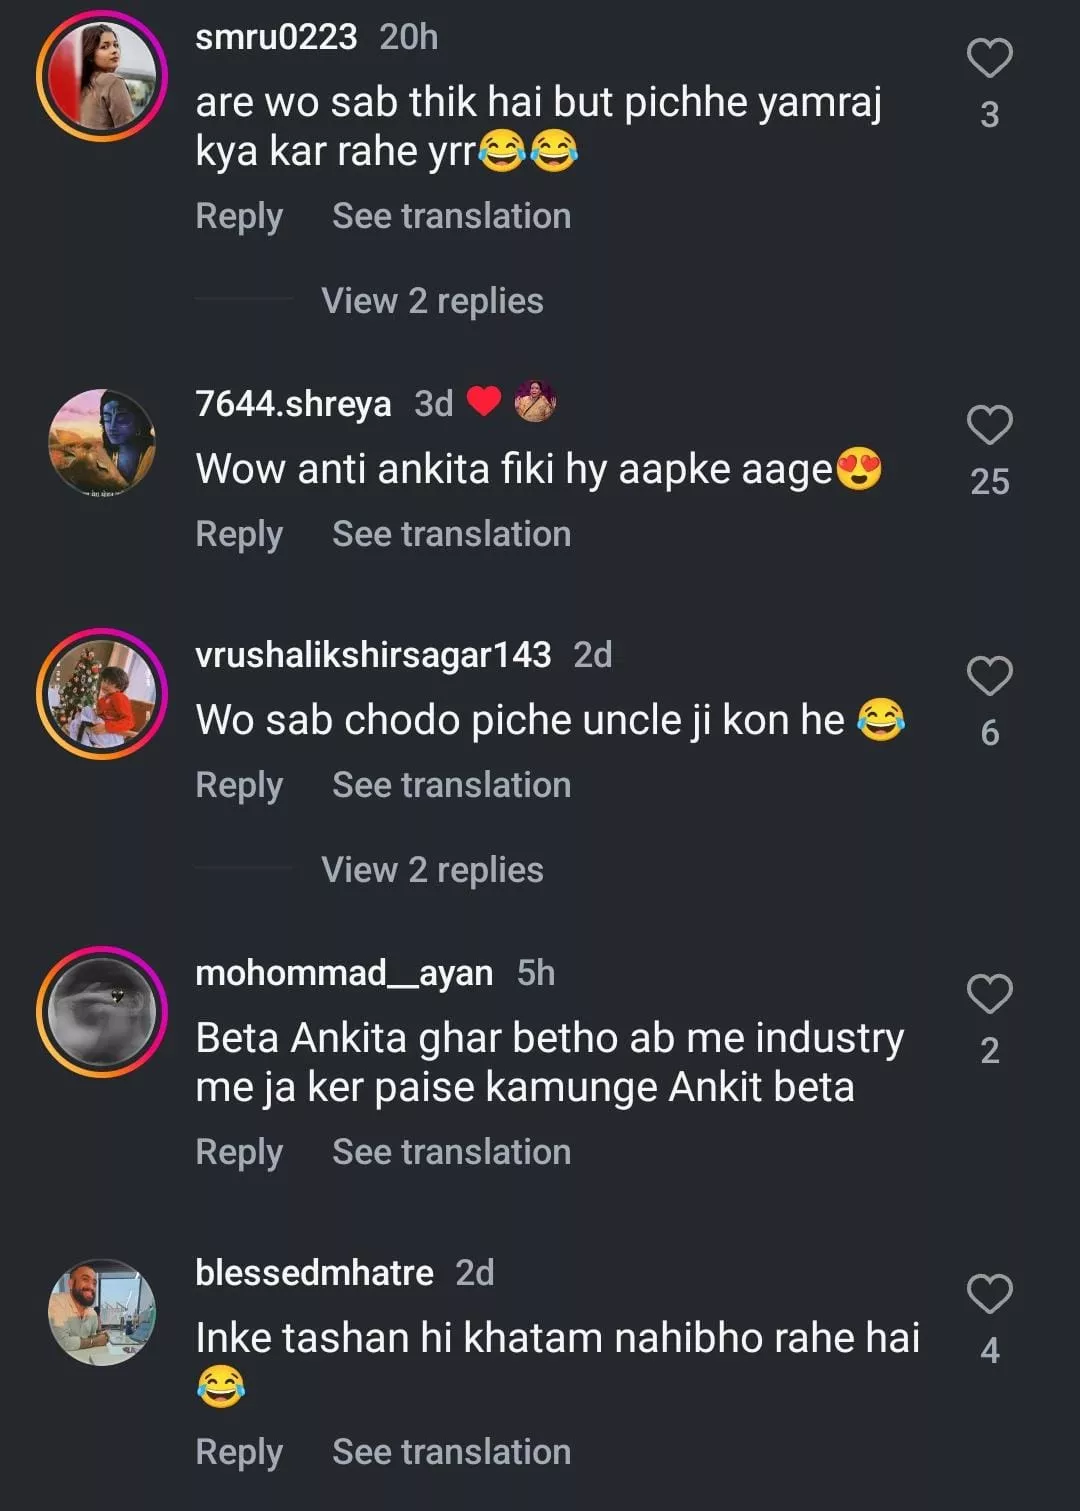Like 7644.shreya's comment with the heart
This screenshot has height=1511, width=1080.
pos(989,425)
